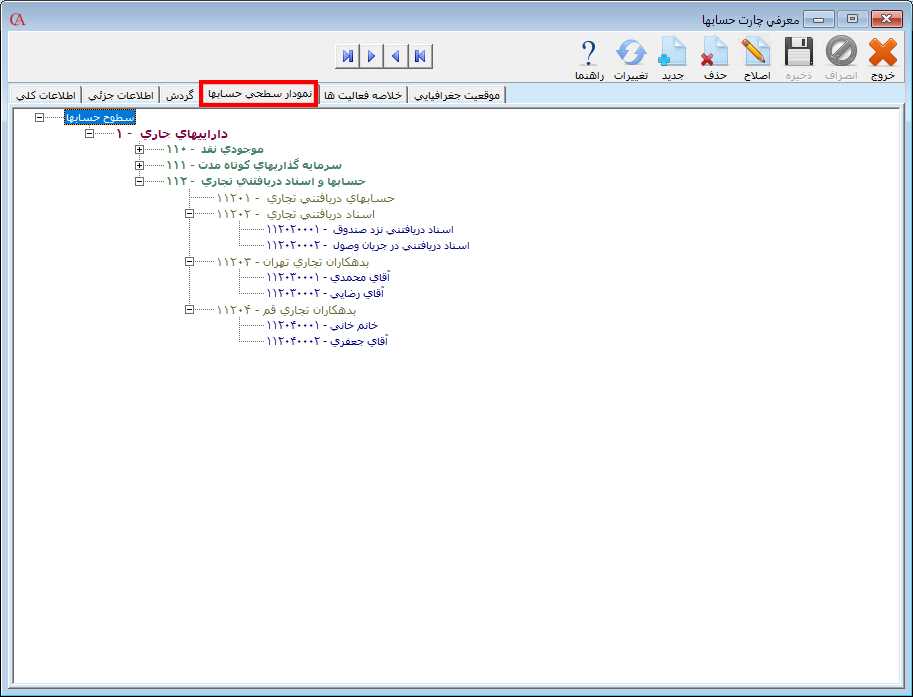Viewport: 913px width, 697px height.
Task: Open تغییرات (Changes) refresh-arrows icon
Action: (x=630, y=52)
